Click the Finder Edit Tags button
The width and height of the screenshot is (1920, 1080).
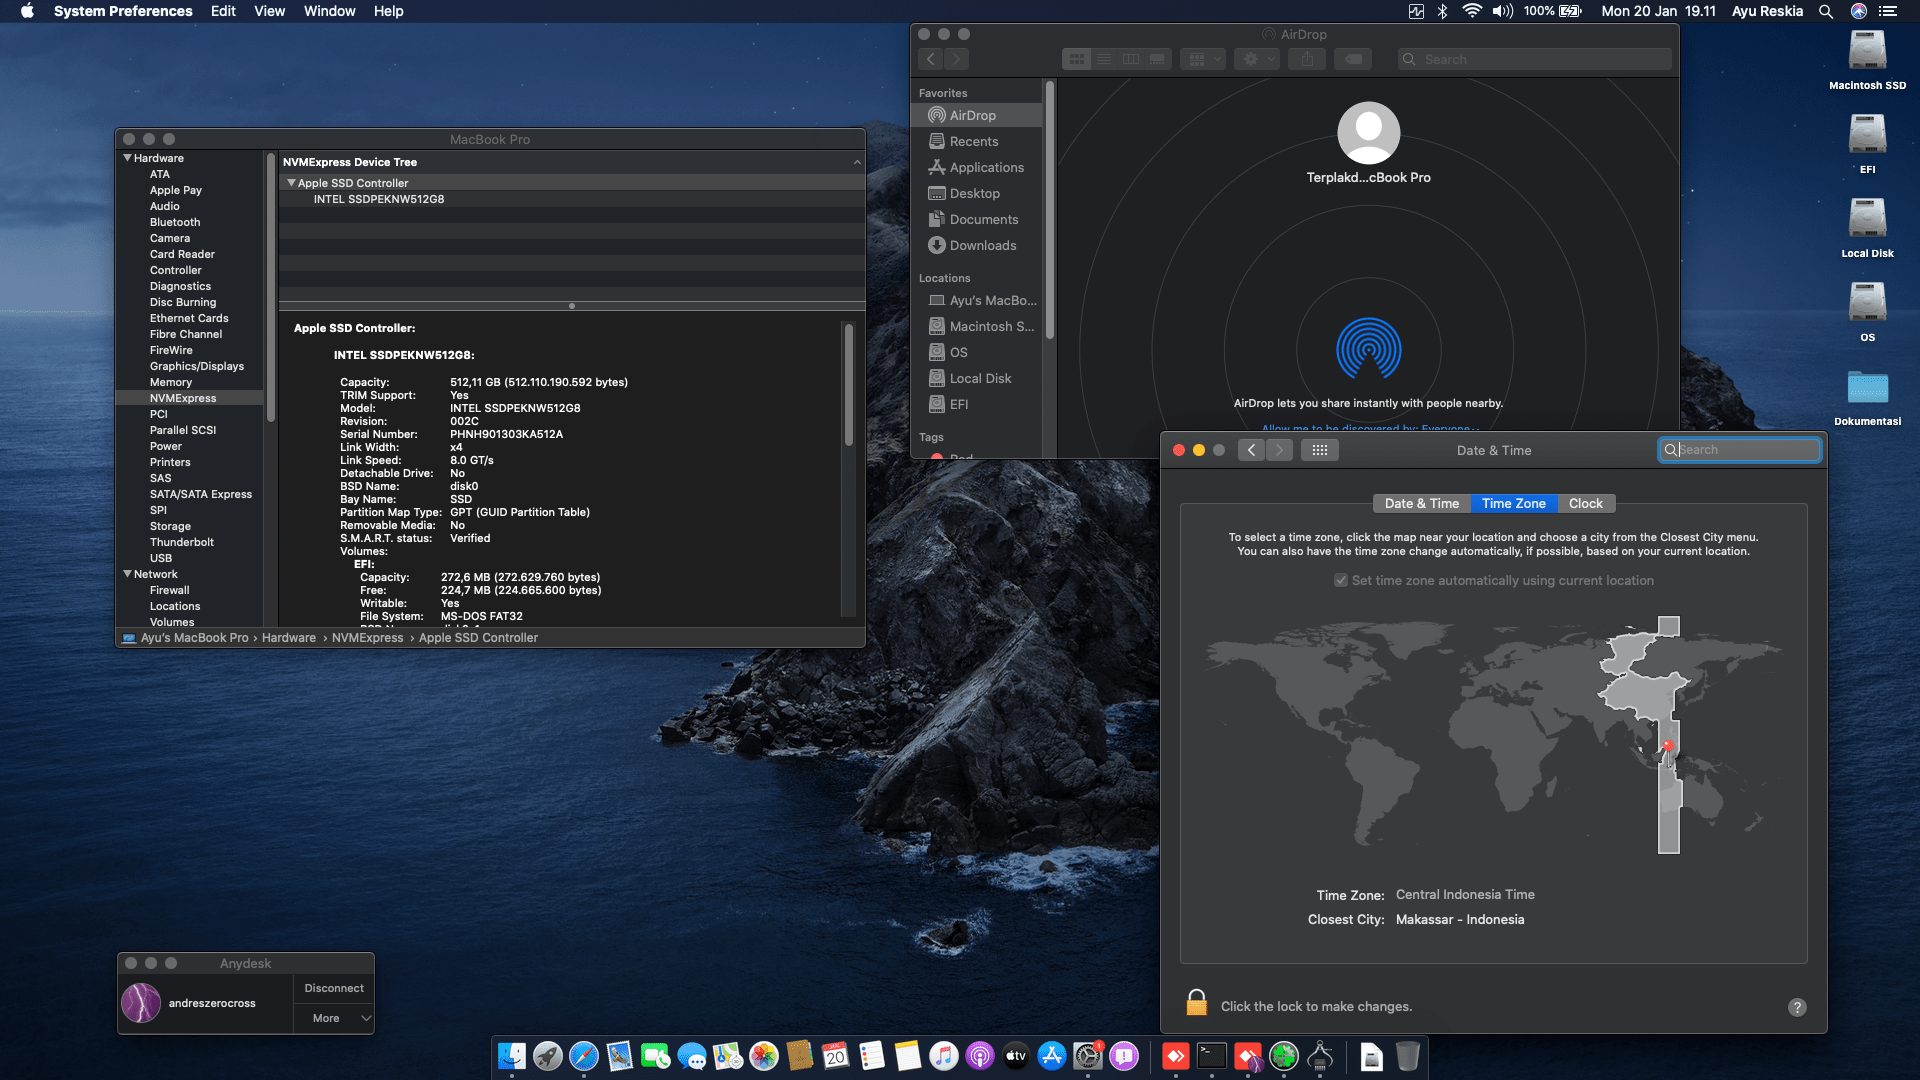(x=1353, y=59)
